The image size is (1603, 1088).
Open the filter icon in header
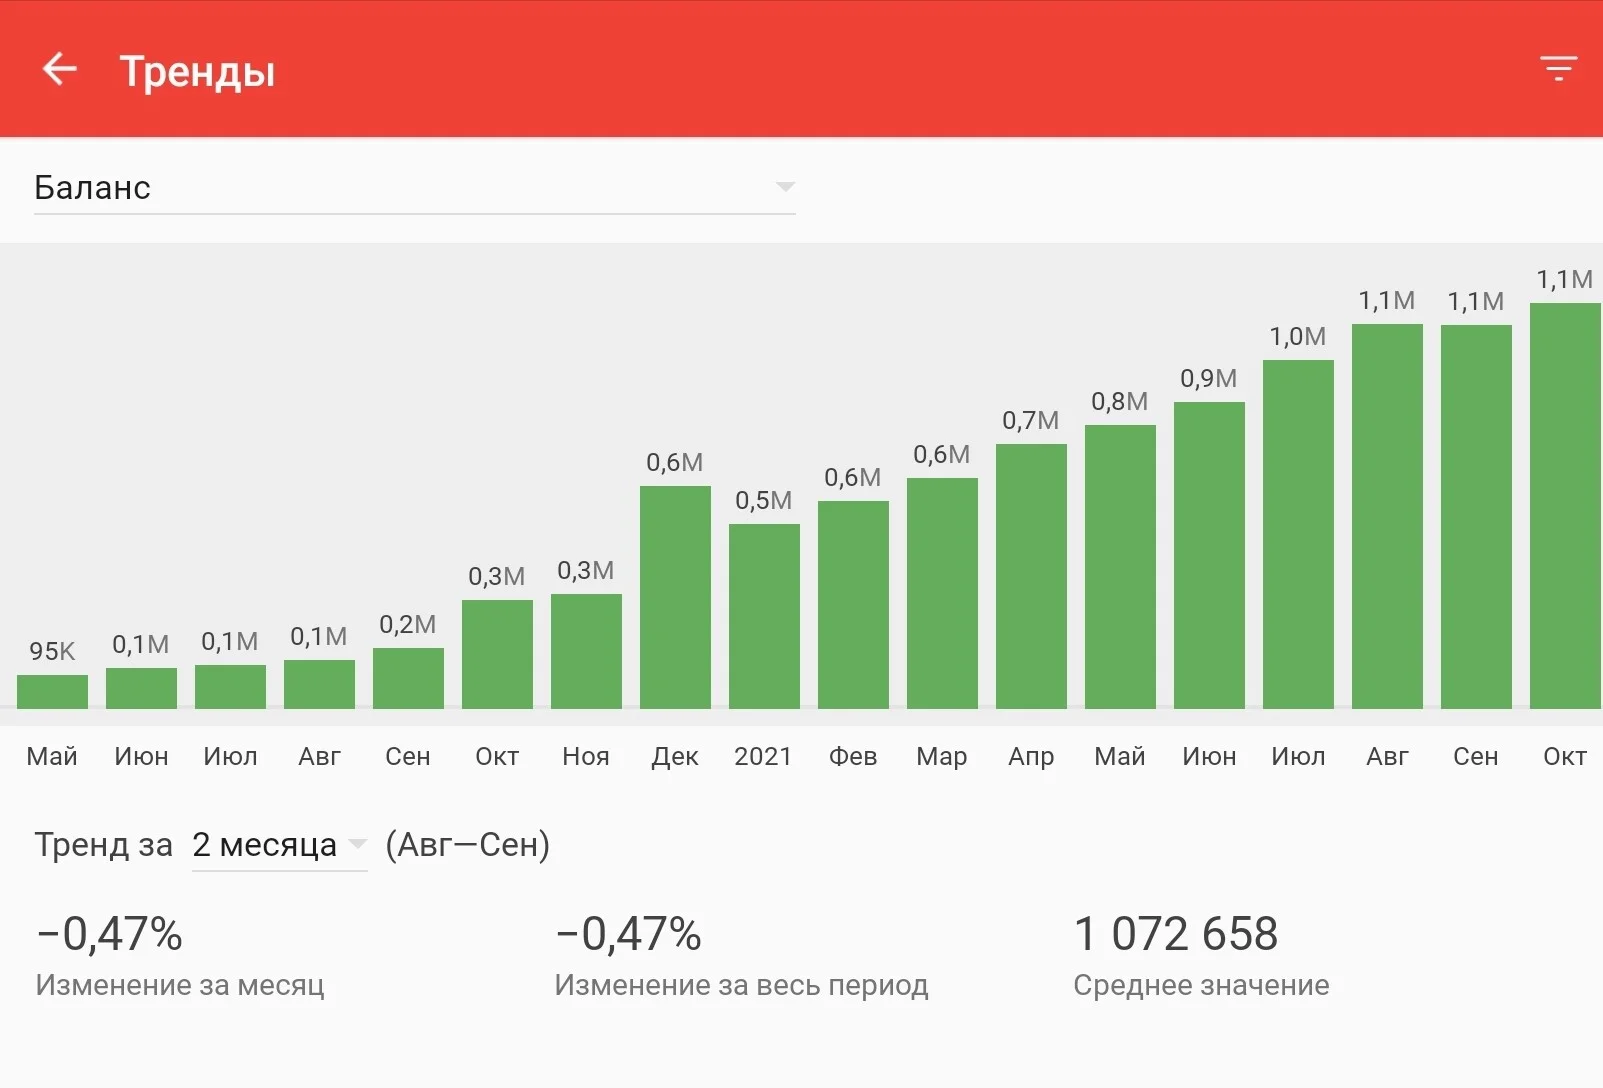[1558, 68]
